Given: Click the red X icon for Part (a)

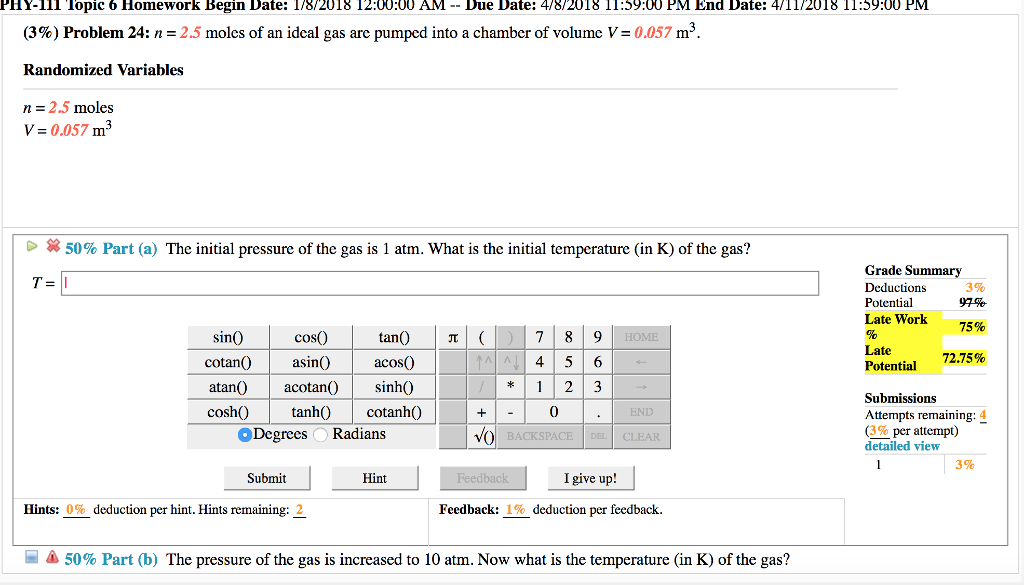Looking at the screenshot, I should (x=53, y=246).
